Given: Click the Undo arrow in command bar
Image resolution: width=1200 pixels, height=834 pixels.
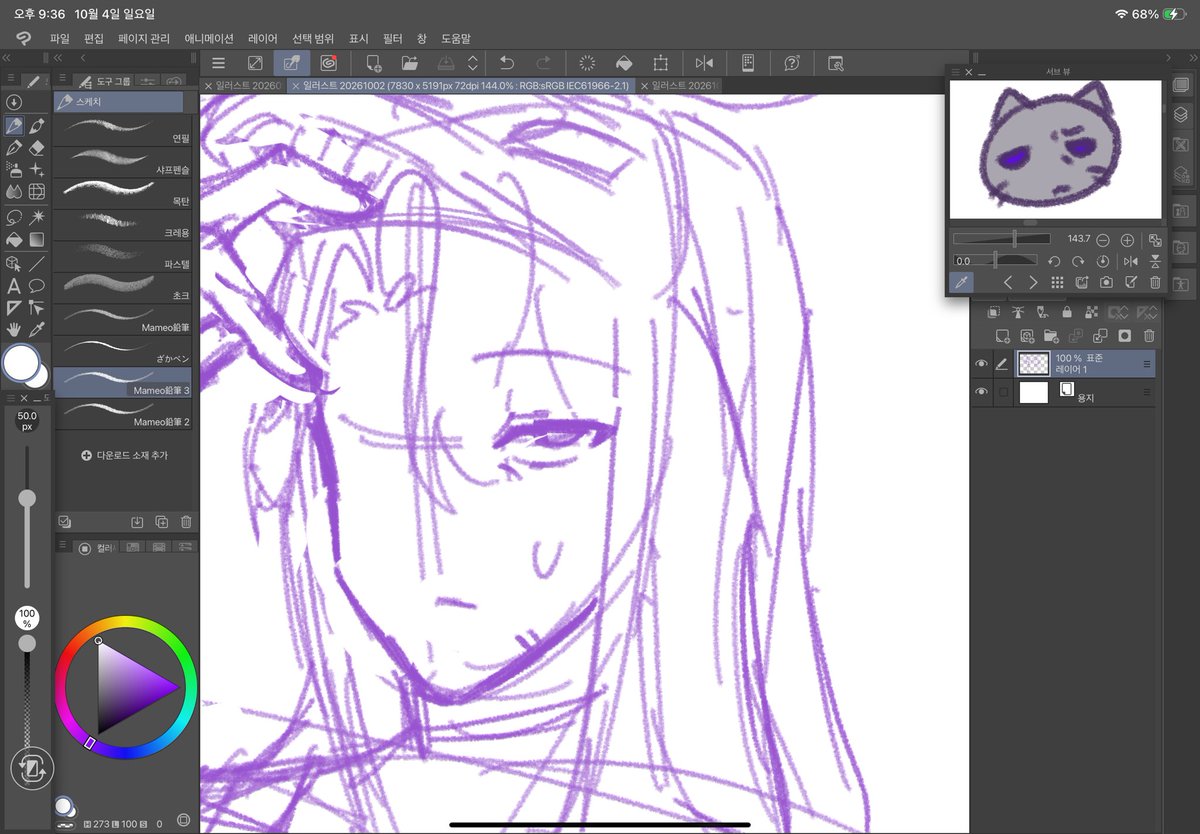Looking at the screenshot, I should point(507,63).
